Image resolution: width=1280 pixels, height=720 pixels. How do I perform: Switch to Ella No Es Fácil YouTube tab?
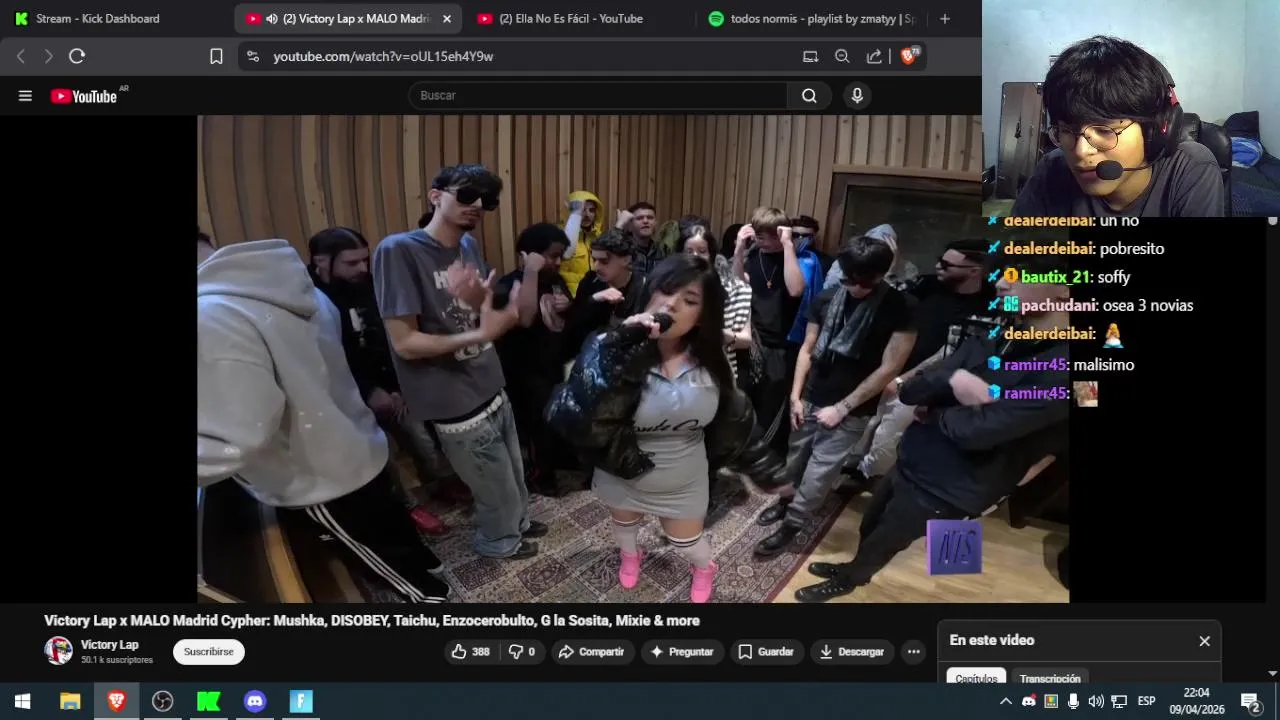570,18
